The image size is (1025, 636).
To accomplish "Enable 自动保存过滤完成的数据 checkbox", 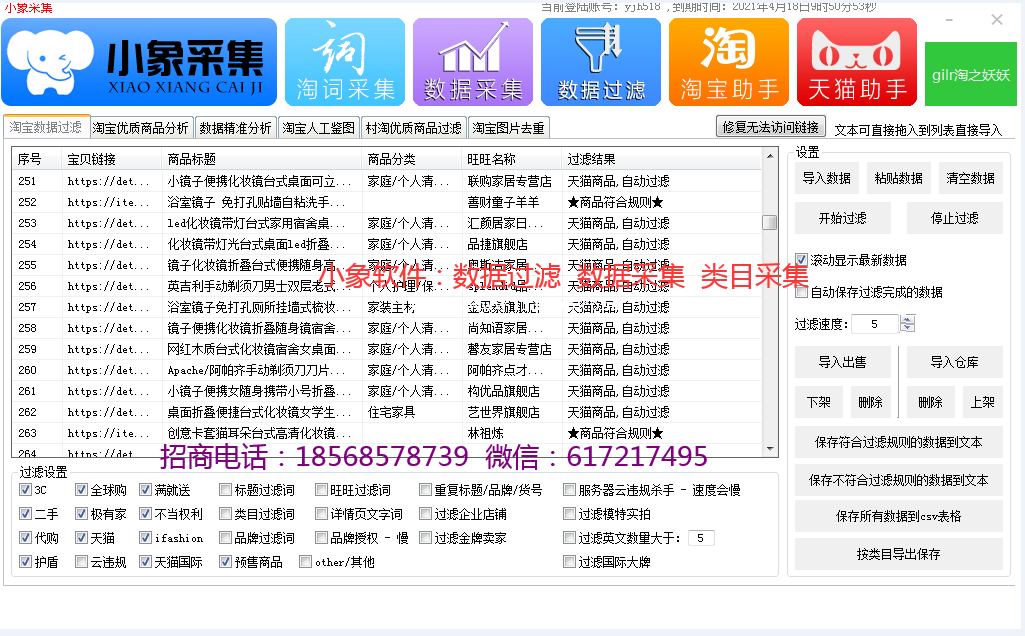I will 801,292.
